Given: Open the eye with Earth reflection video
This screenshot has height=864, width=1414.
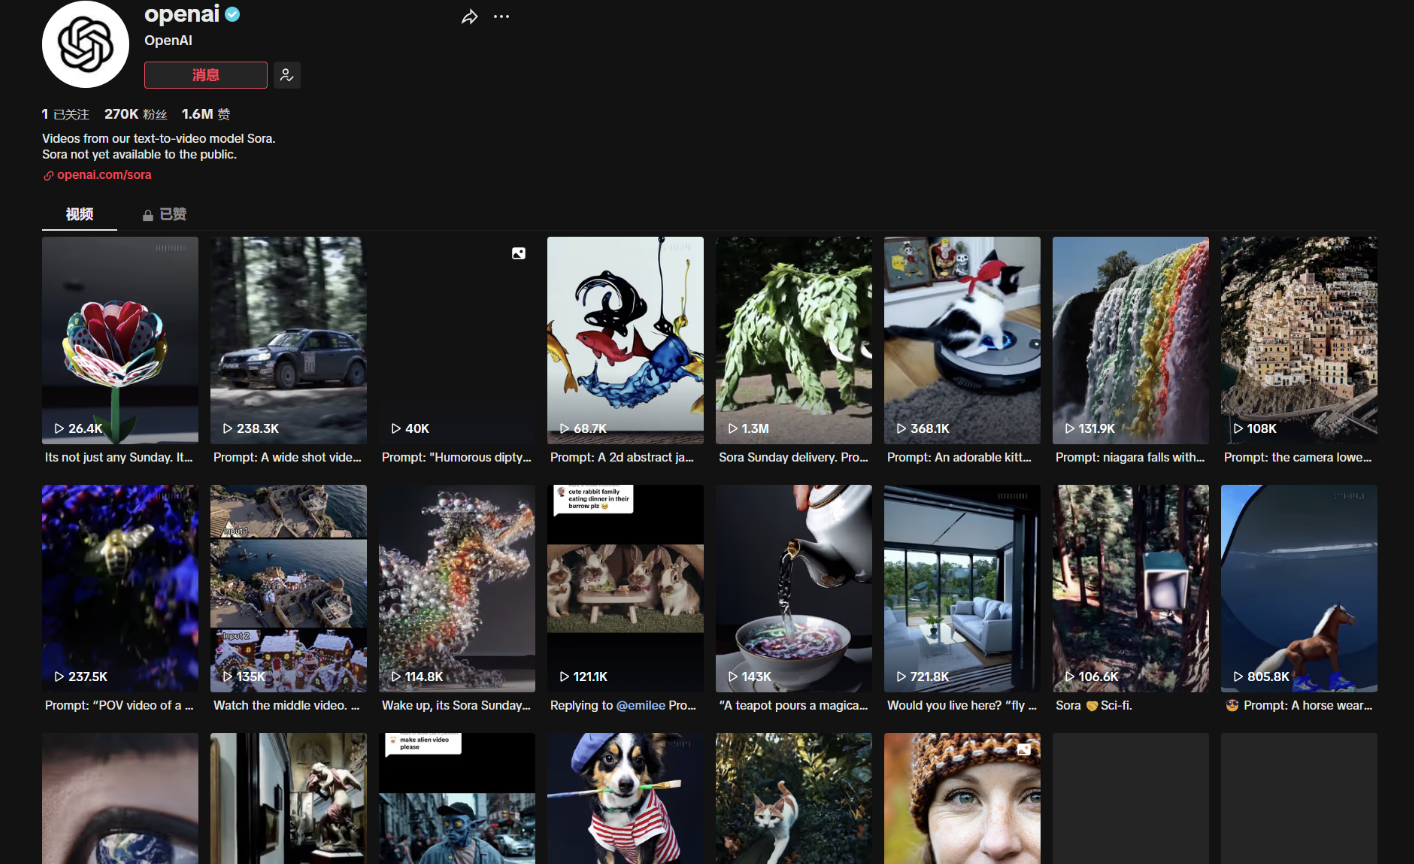Looking at the screenshot, I should coord(120,798).
